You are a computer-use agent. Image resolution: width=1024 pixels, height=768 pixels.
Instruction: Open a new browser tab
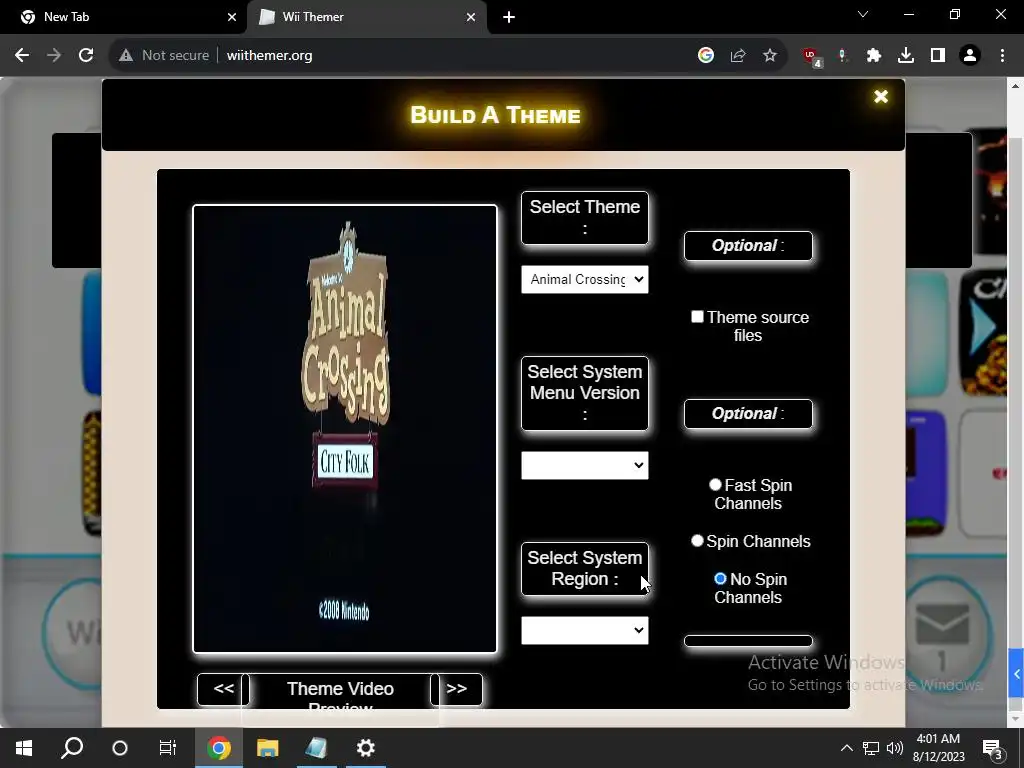click(x=509, y=17)
